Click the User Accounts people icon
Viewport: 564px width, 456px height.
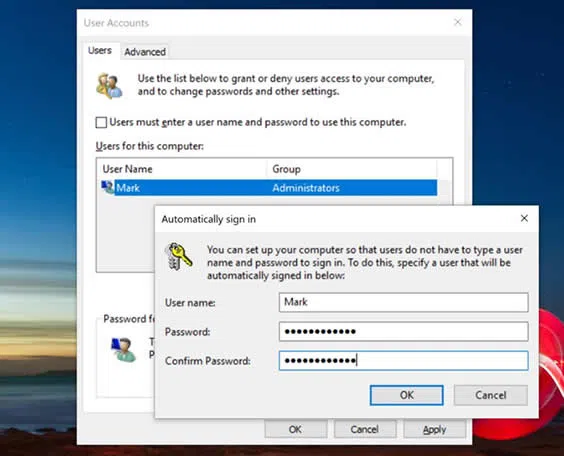[109, 86]
